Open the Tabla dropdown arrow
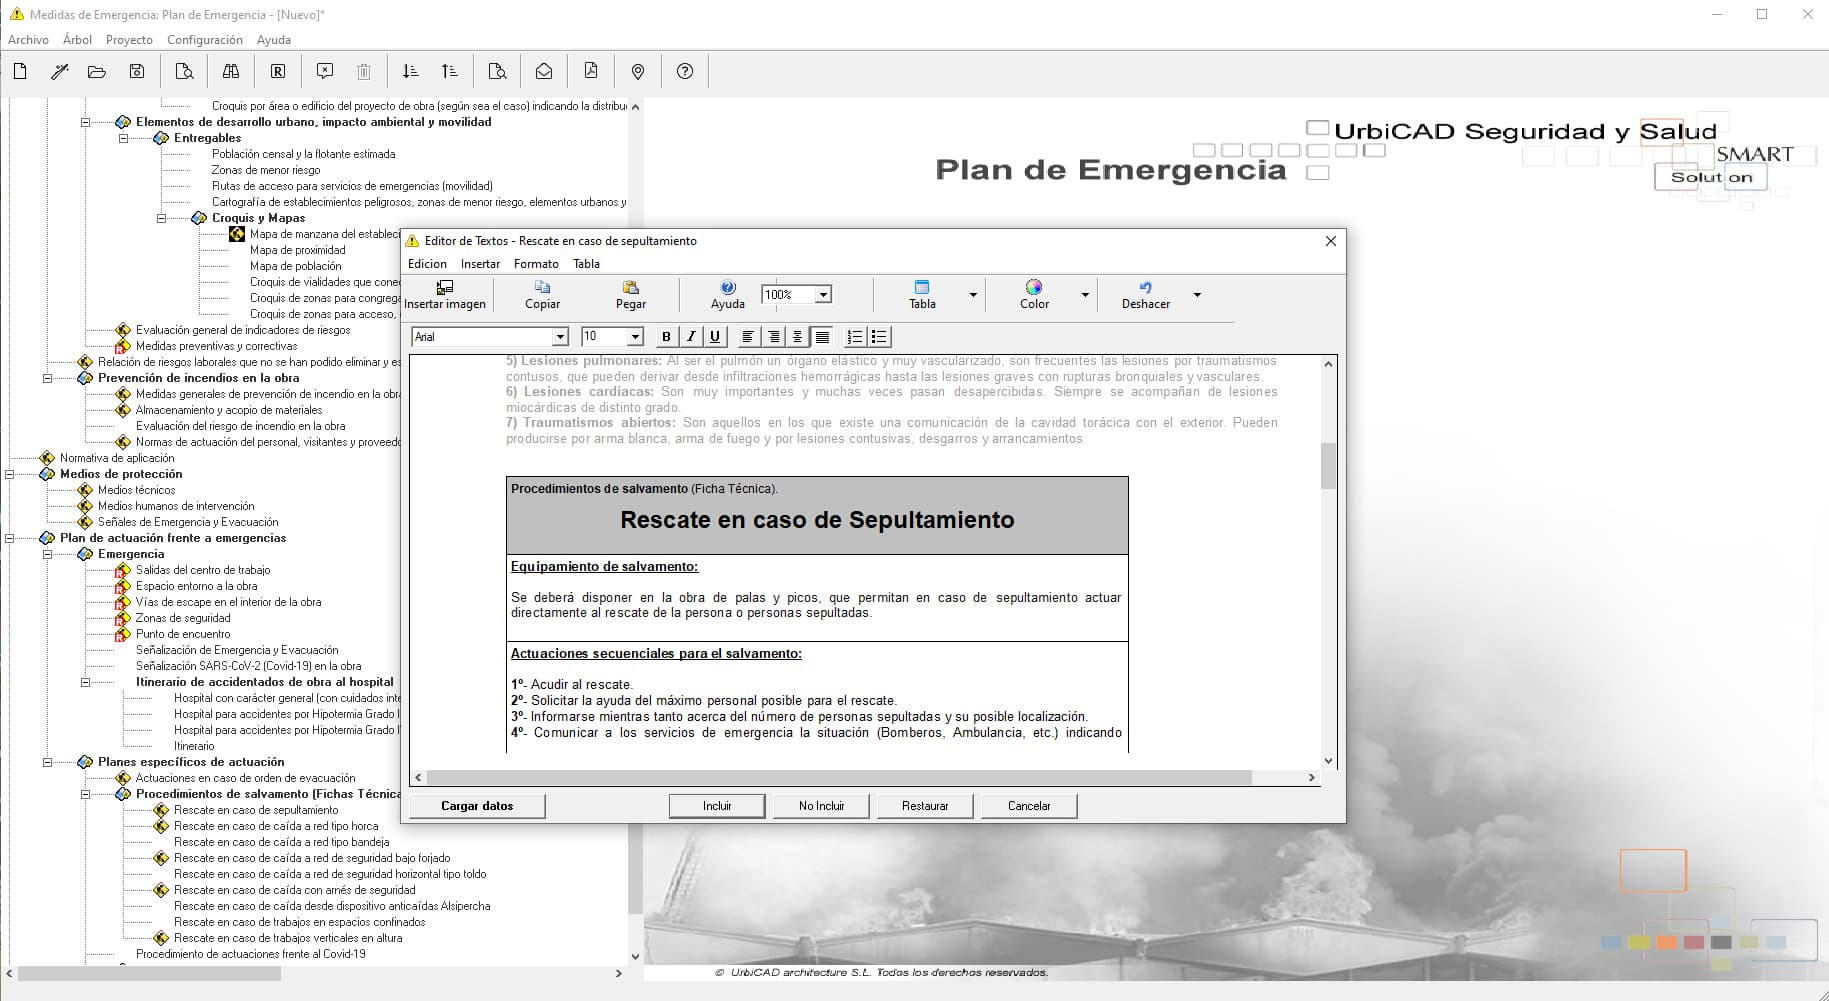 [973, 295]
